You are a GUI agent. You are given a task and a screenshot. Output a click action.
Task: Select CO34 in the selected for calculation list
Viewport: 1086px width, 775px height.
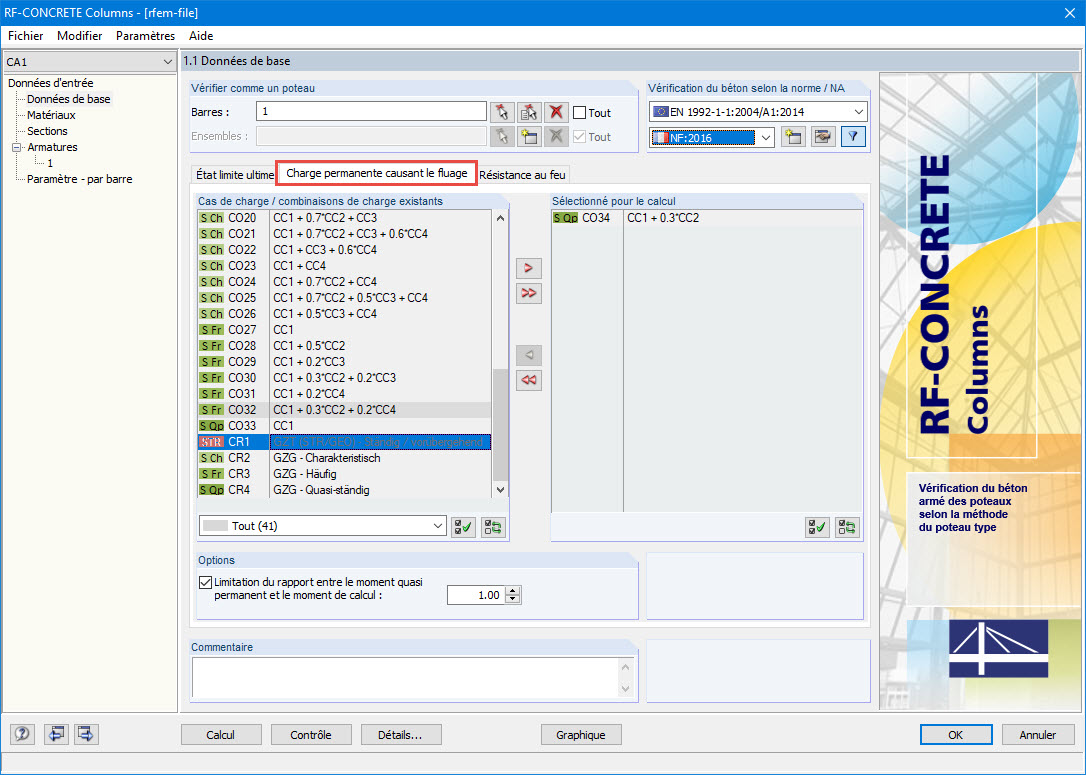[x=706, y=217]
